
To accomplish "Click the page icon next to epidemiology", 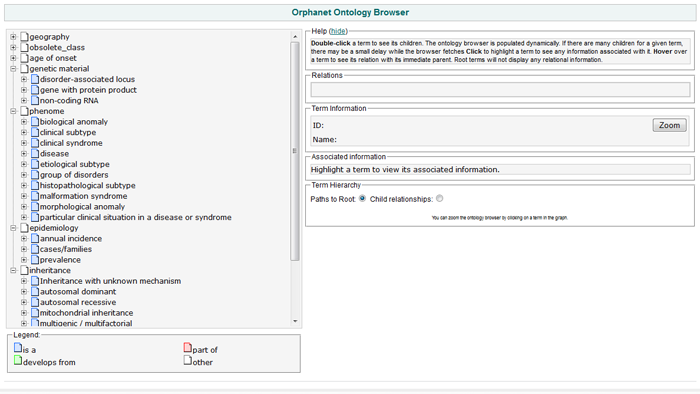I will pyautogui.click(x=25, y=228).
